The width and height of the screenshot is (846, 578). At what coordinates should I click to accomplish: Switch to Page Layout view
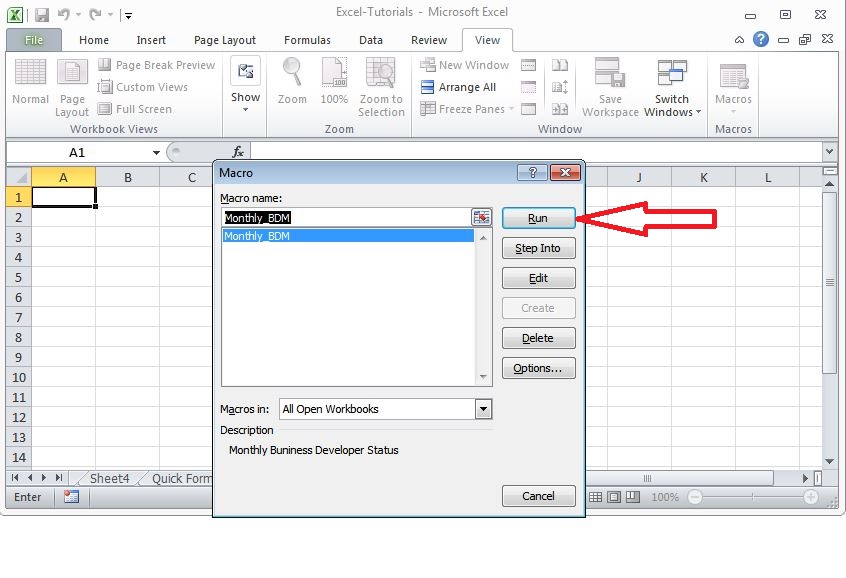[72, 88]
